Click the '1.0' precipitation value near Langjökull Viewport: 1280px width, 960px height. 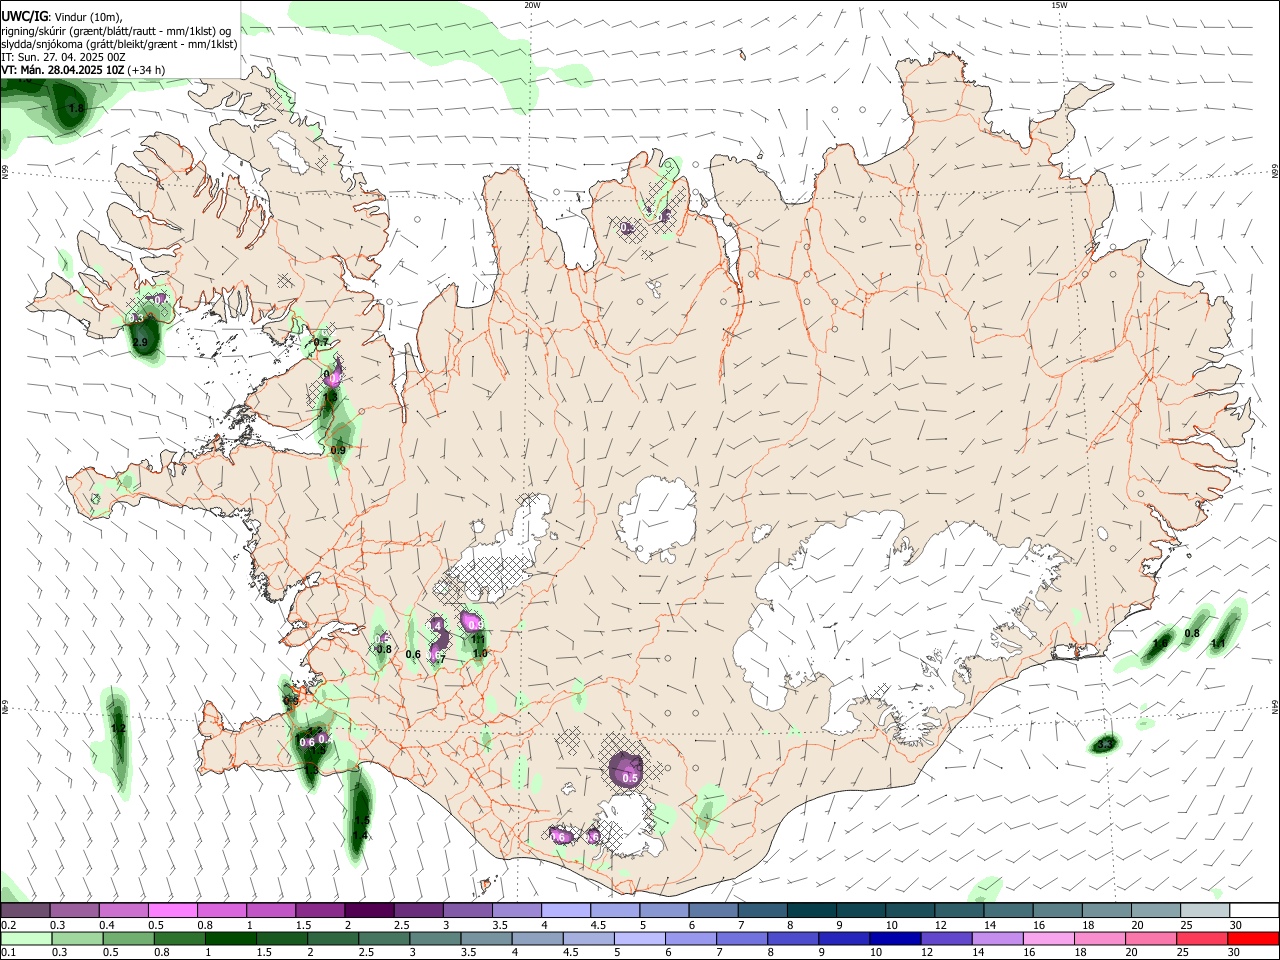[x=480, y=653]
